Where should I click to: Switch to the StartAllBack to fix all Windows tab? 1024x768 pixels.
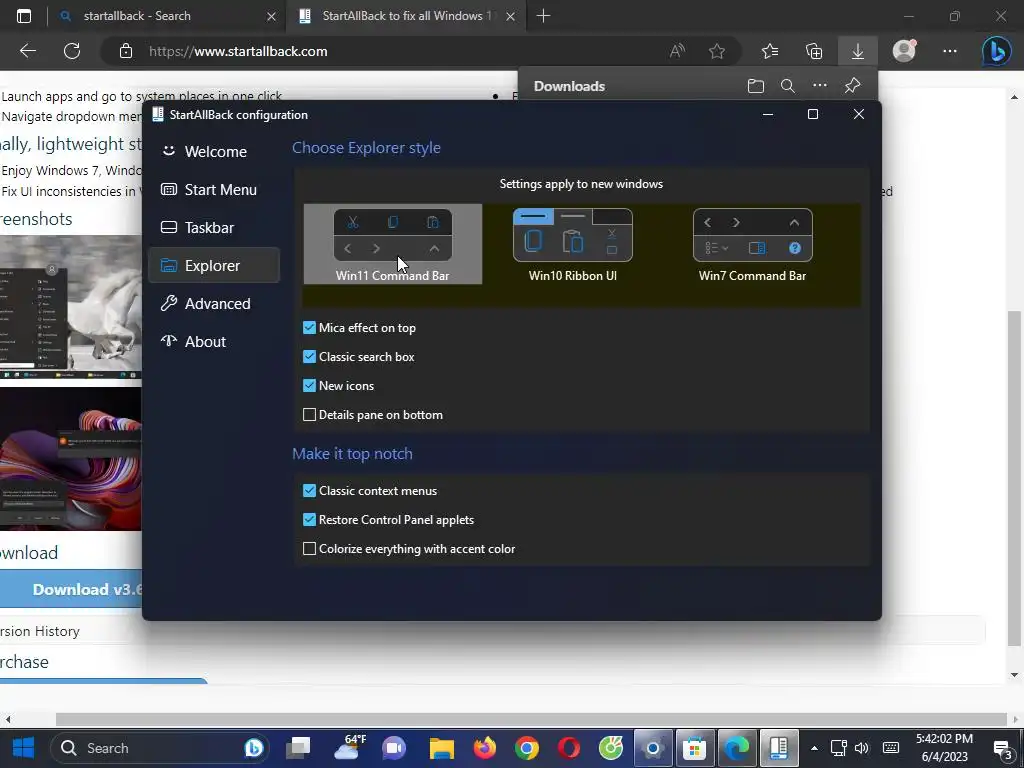click(405, 16)
